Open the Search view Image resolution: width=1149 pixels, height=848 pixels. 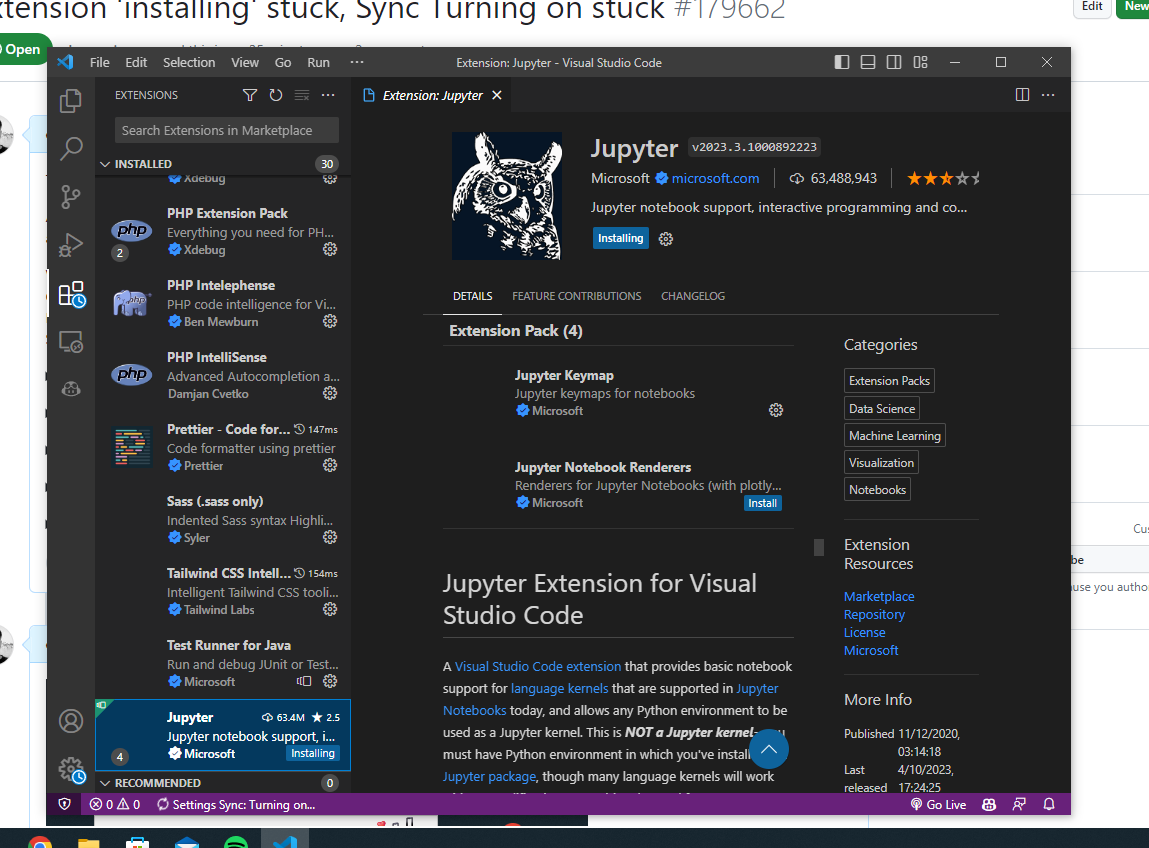(71, 148)
